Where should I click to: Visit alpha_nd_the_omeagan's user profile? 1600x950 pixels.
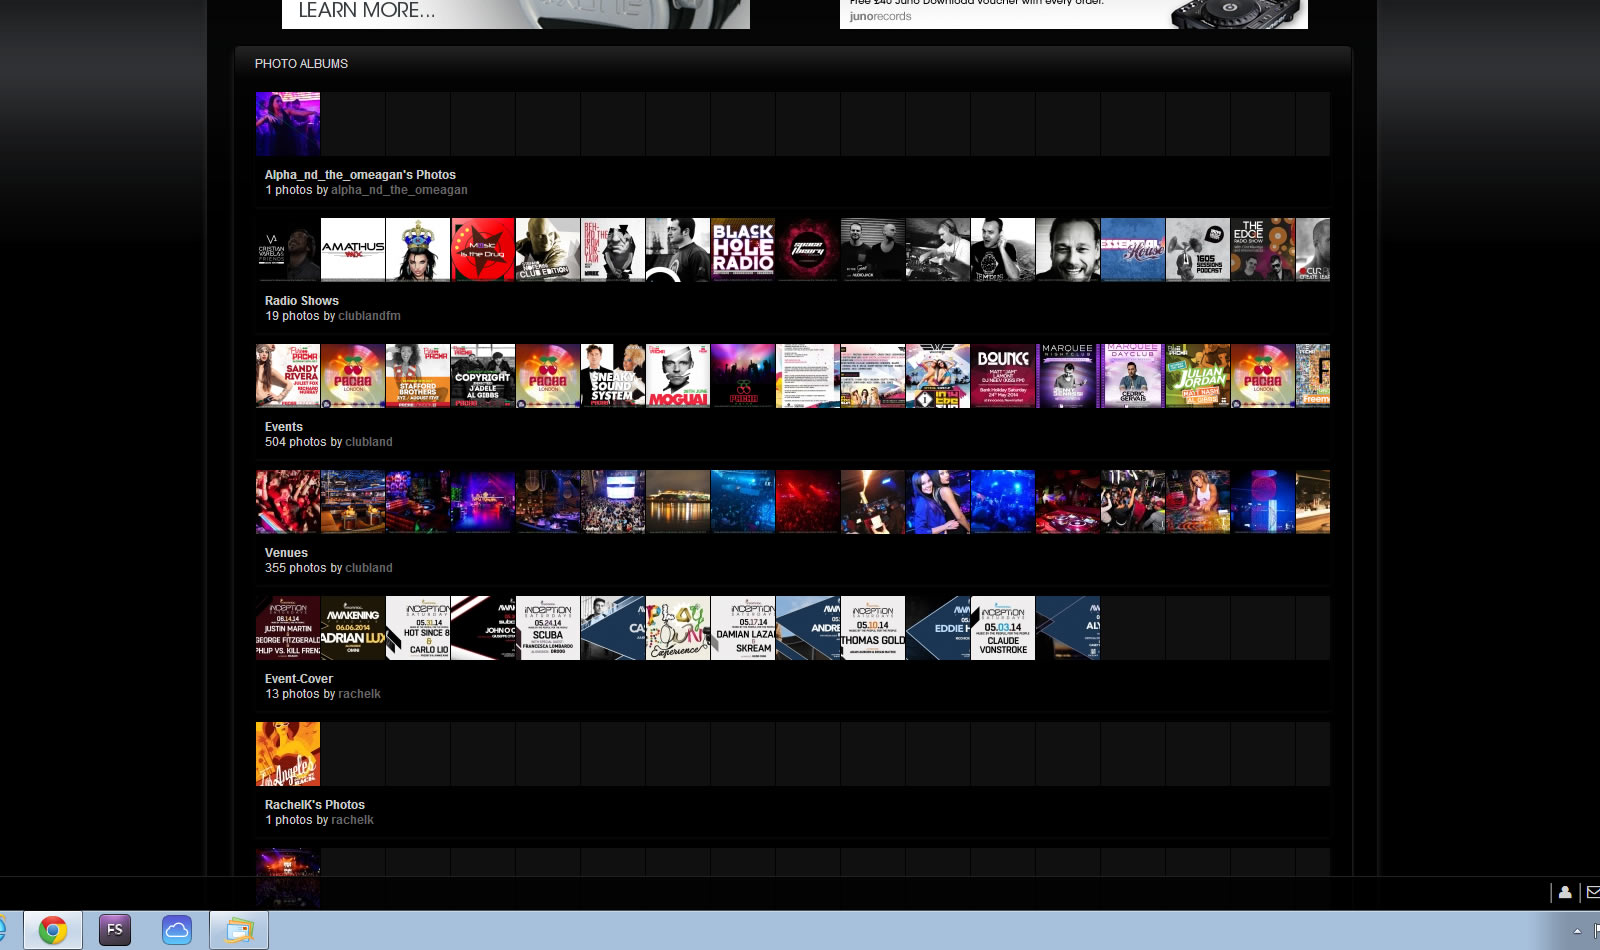coord(399,190)
